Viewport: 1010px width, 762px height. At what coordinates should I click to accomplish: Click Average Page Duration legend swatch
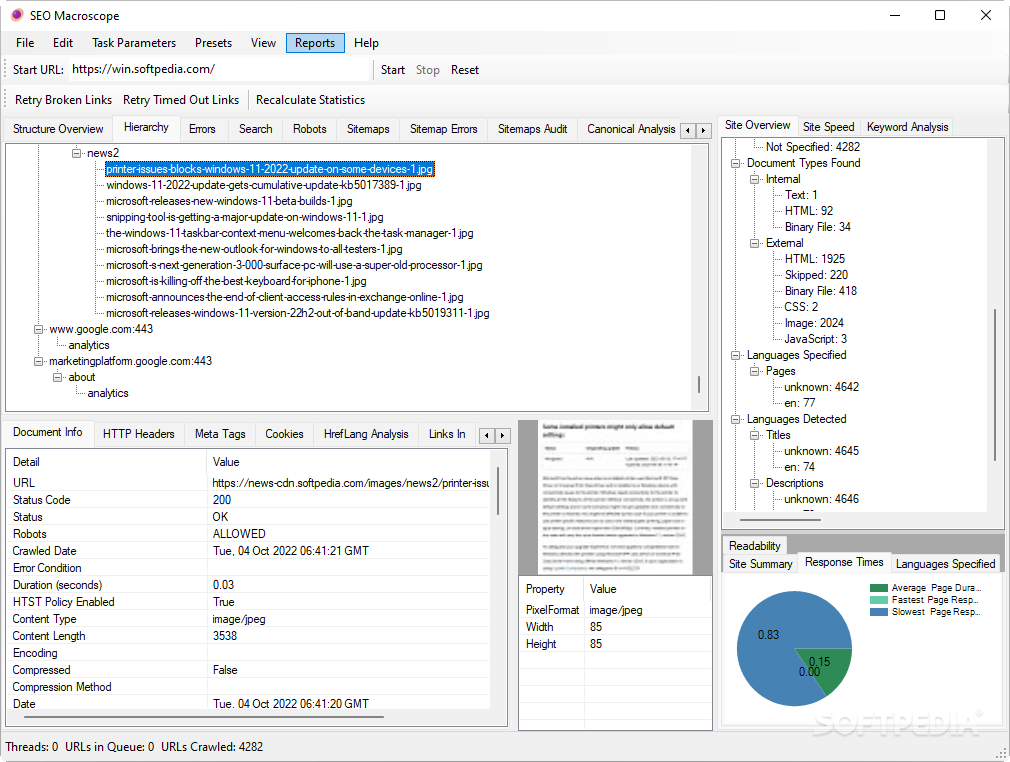pyautogui.click(x=879, y=588)
